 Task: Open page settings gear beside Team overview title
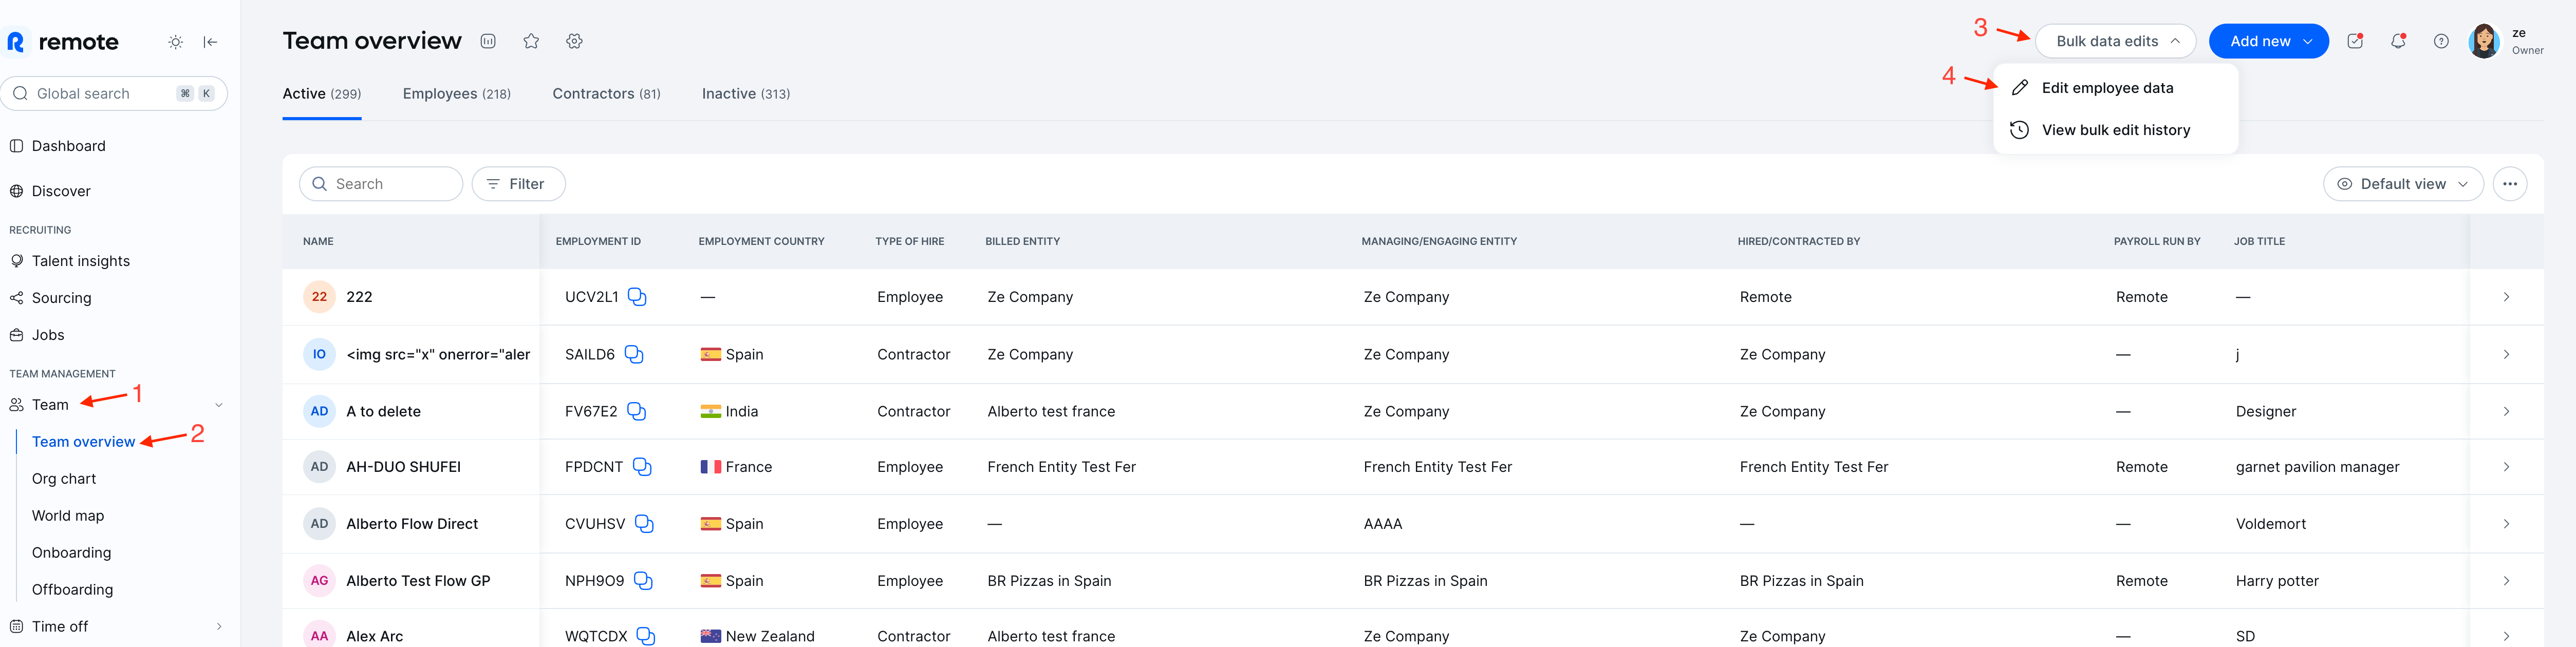[x=574, y=41]
